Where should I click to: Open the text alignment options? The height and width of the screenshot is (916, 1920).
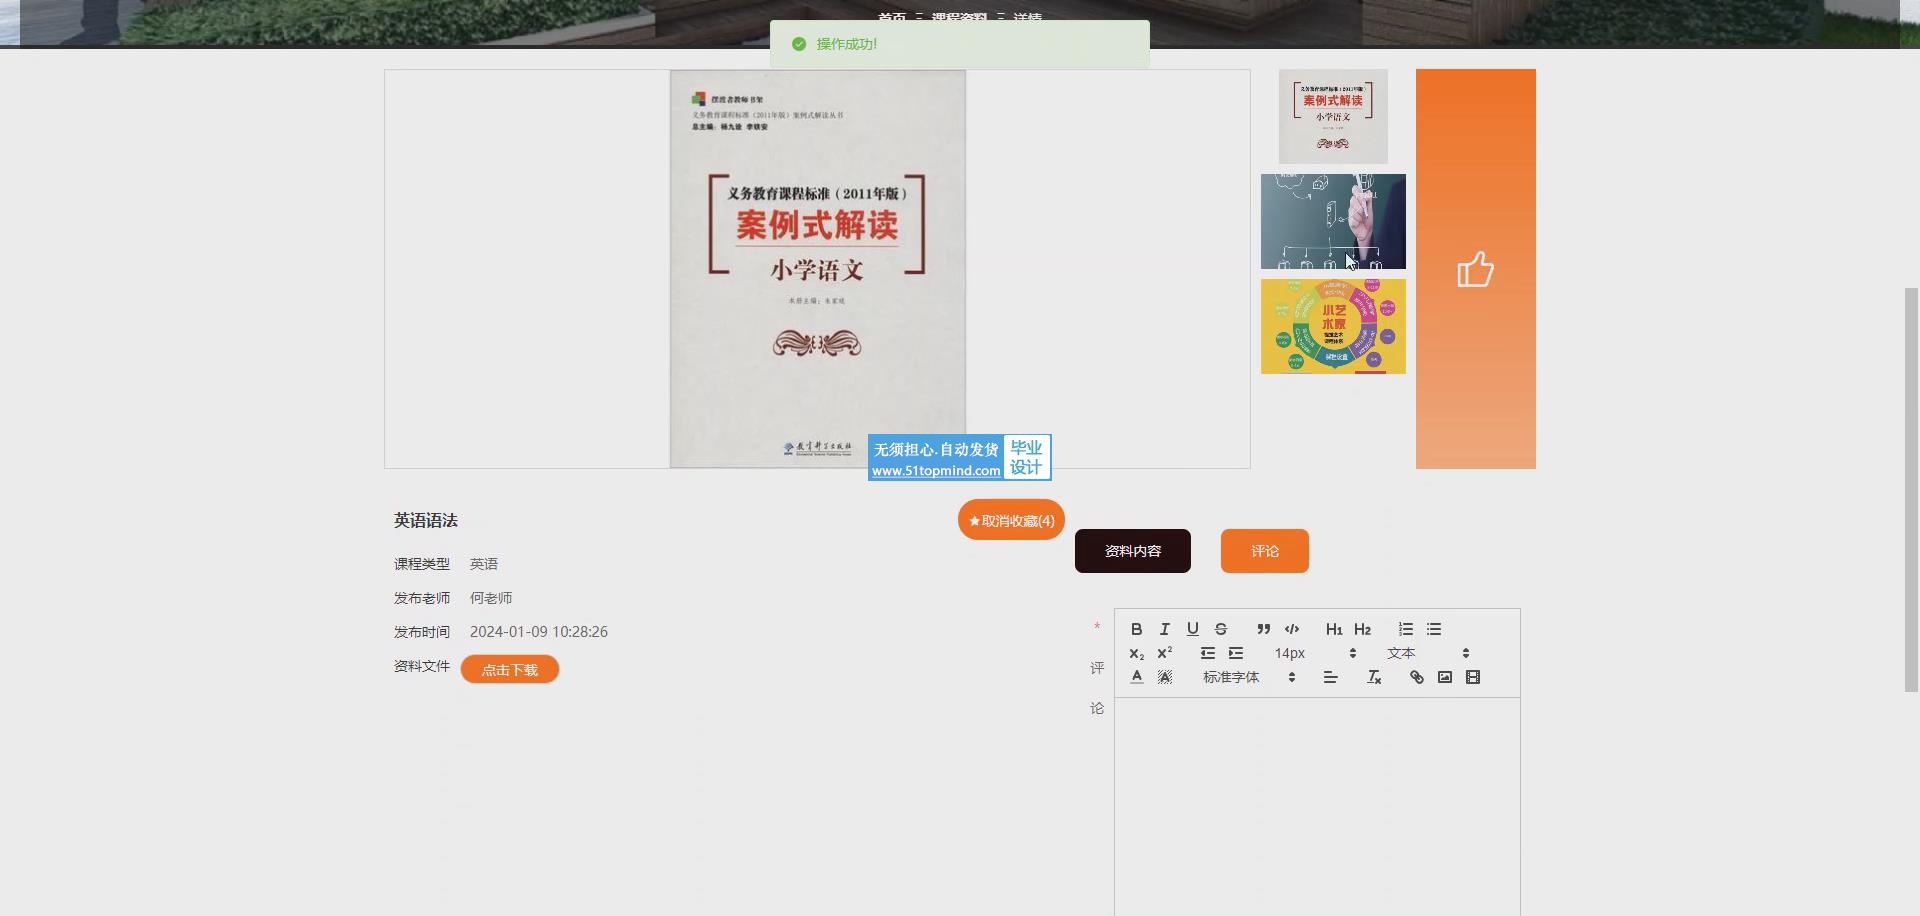click(x=1330, y=677)
